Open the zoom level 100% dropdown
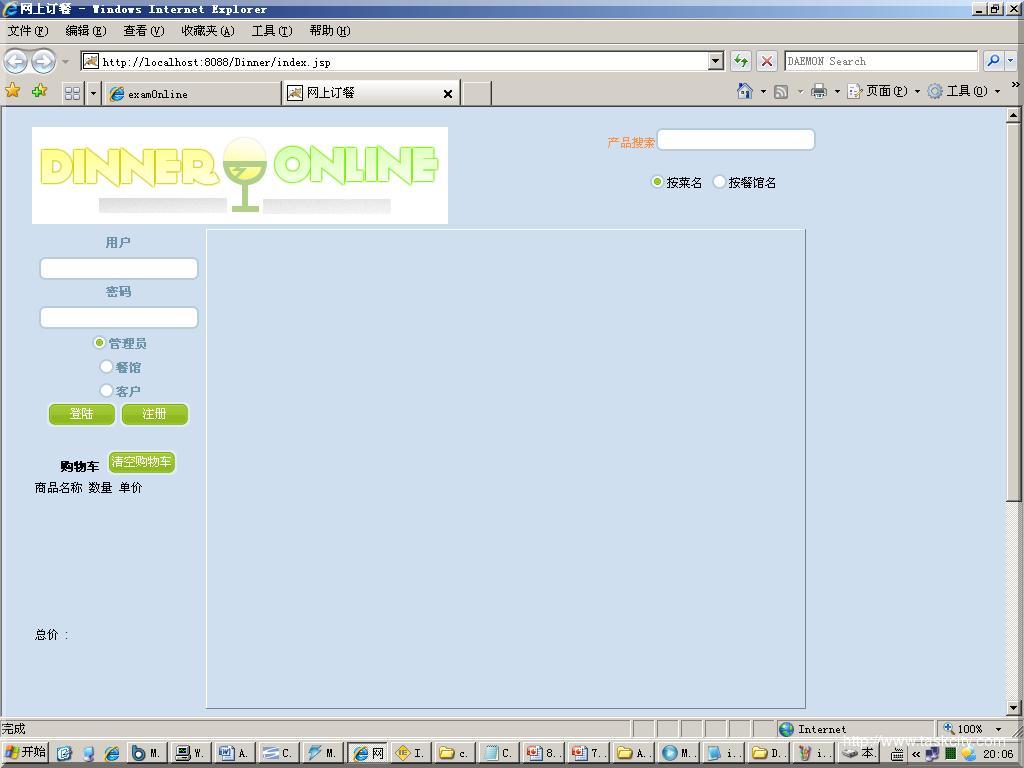The width and height of the screenshot is (1024, 768). (x=998, y=729)
